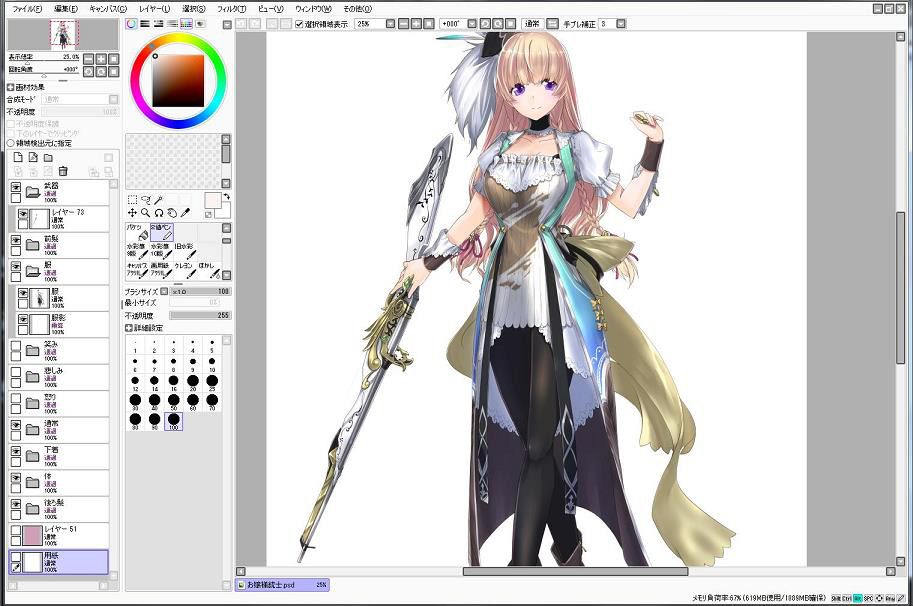
Task: Select the lasso selection tool
Action: click(146, 199)
